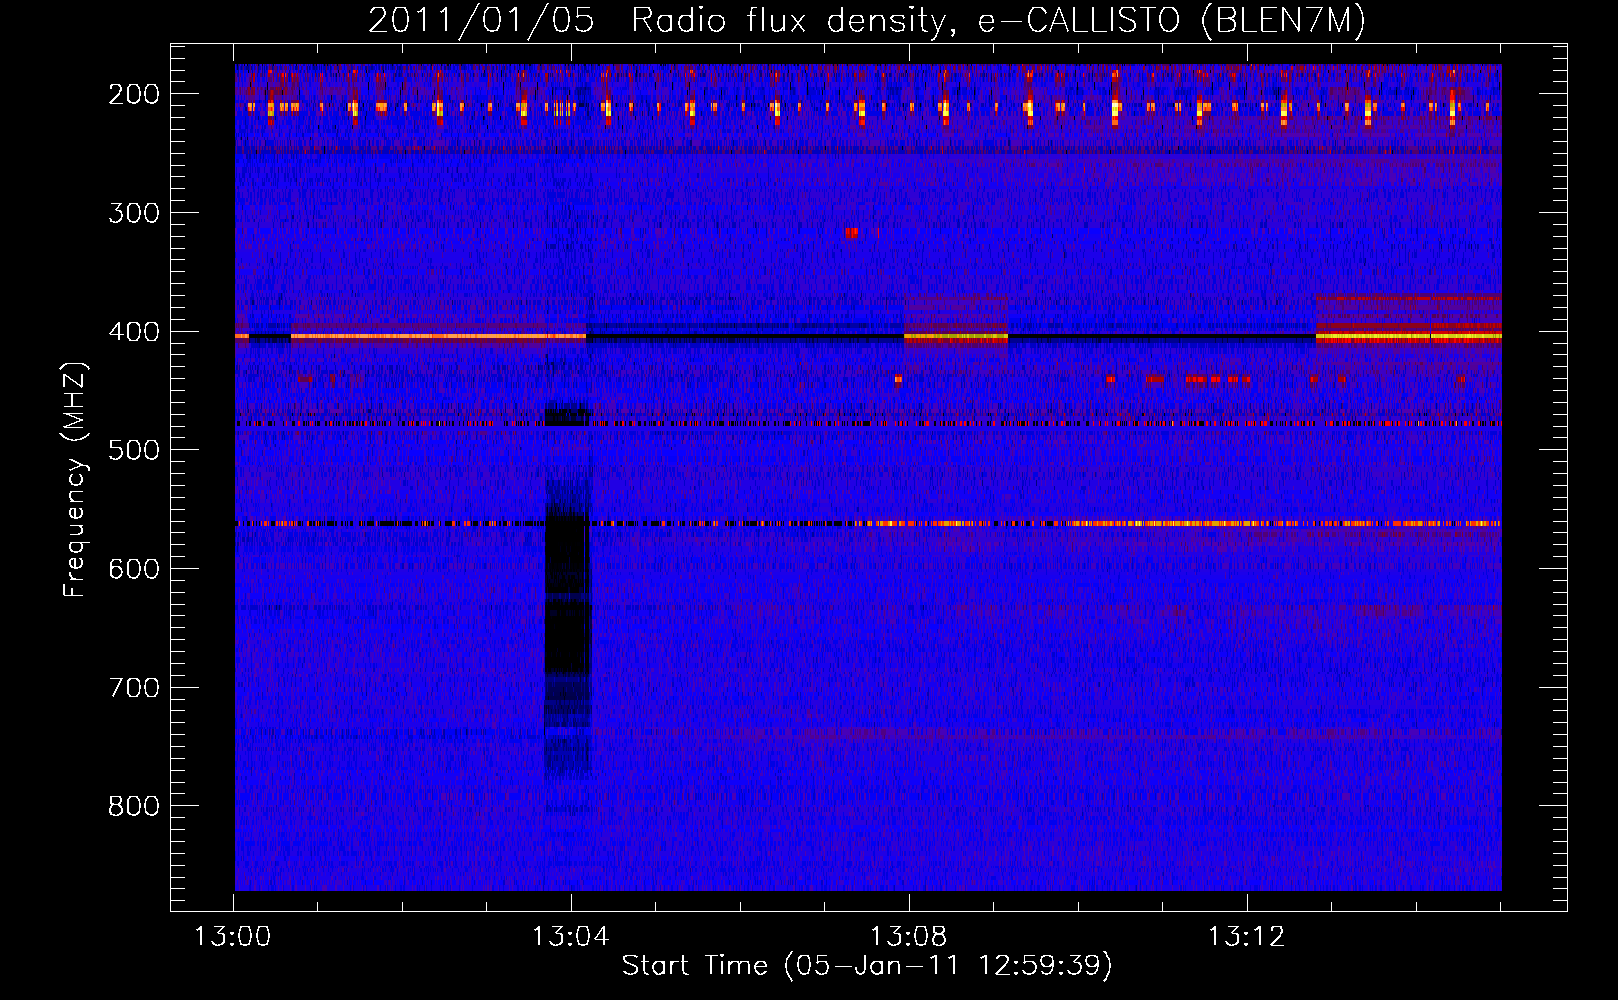Click the 13:08 time tick label
Image resolution: width=1618 pixels, height=1000 pixels.
coord(908,937)
